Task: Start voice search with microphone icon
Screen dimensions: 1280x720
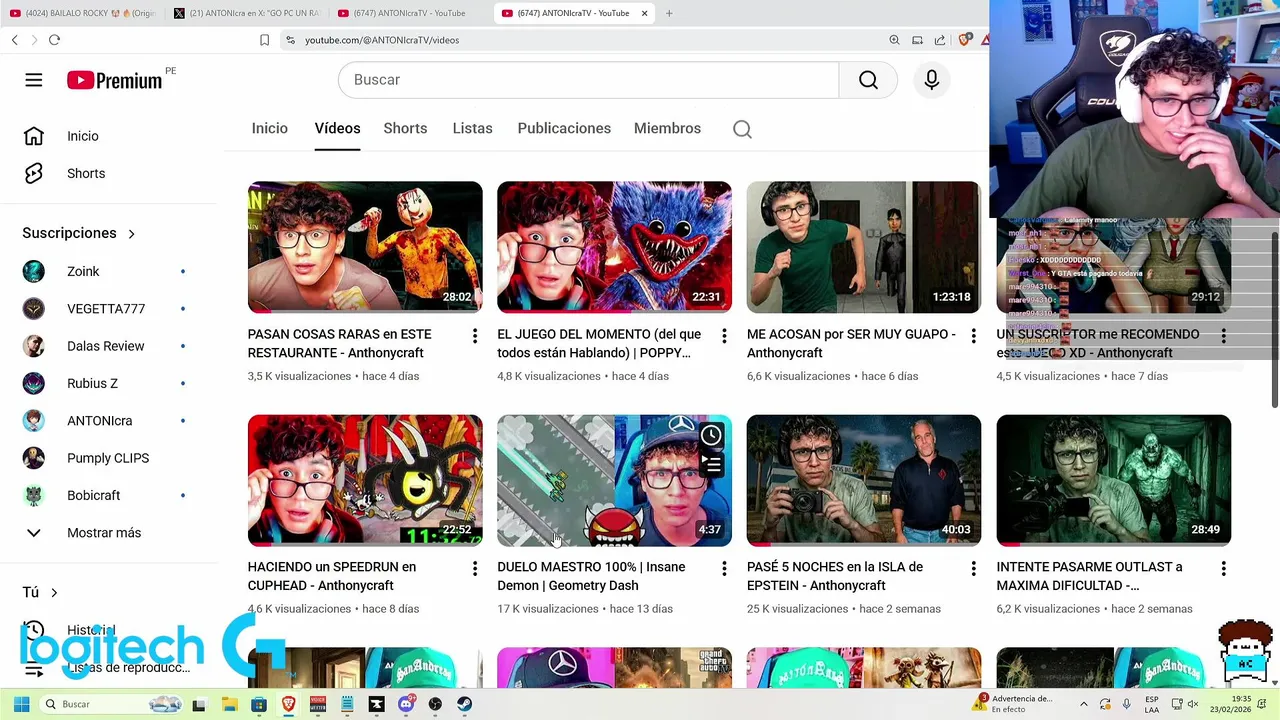Action: 932,80
